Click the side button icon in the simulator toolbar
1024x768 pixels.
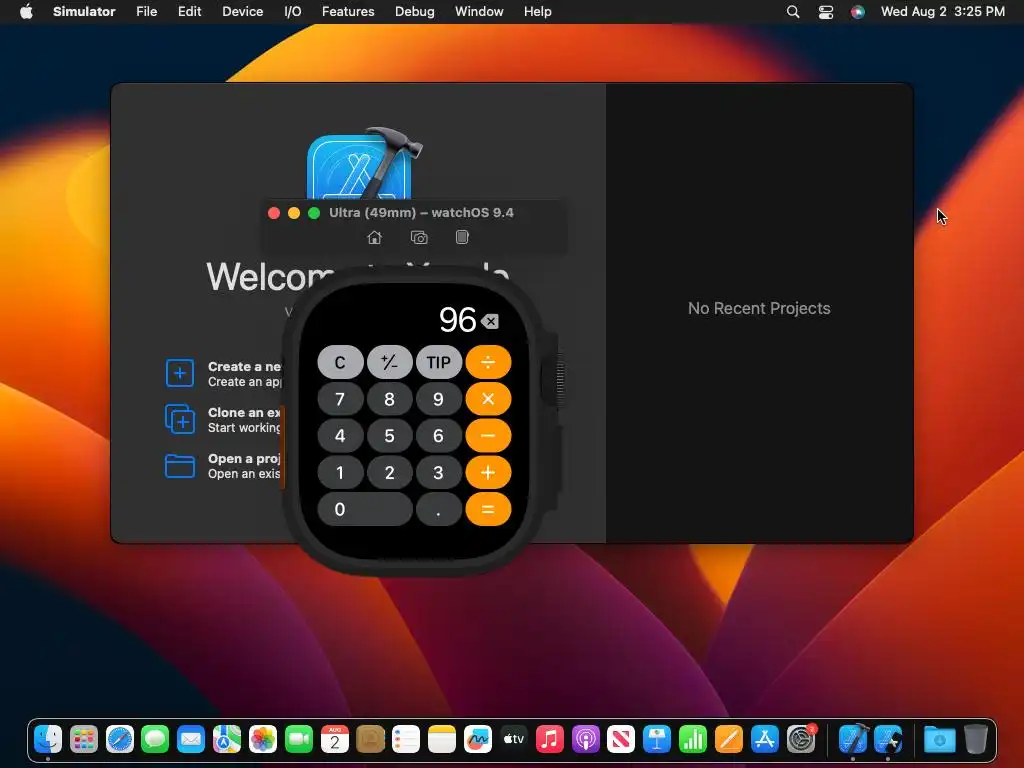tap(462, 237)
